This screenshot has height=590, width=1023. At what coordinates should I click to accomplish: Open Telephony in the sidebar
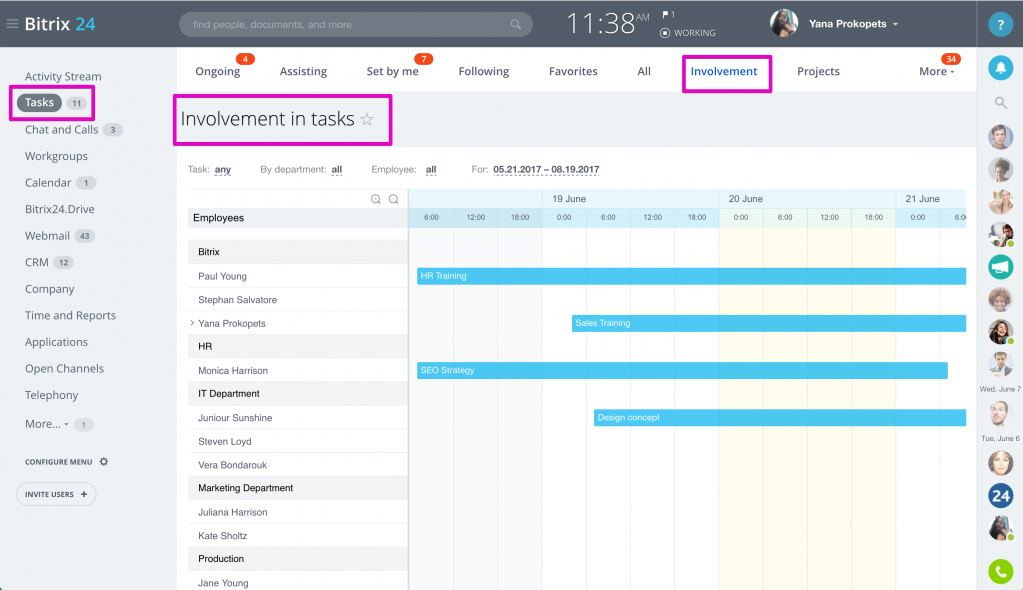(x=52, y=395)
